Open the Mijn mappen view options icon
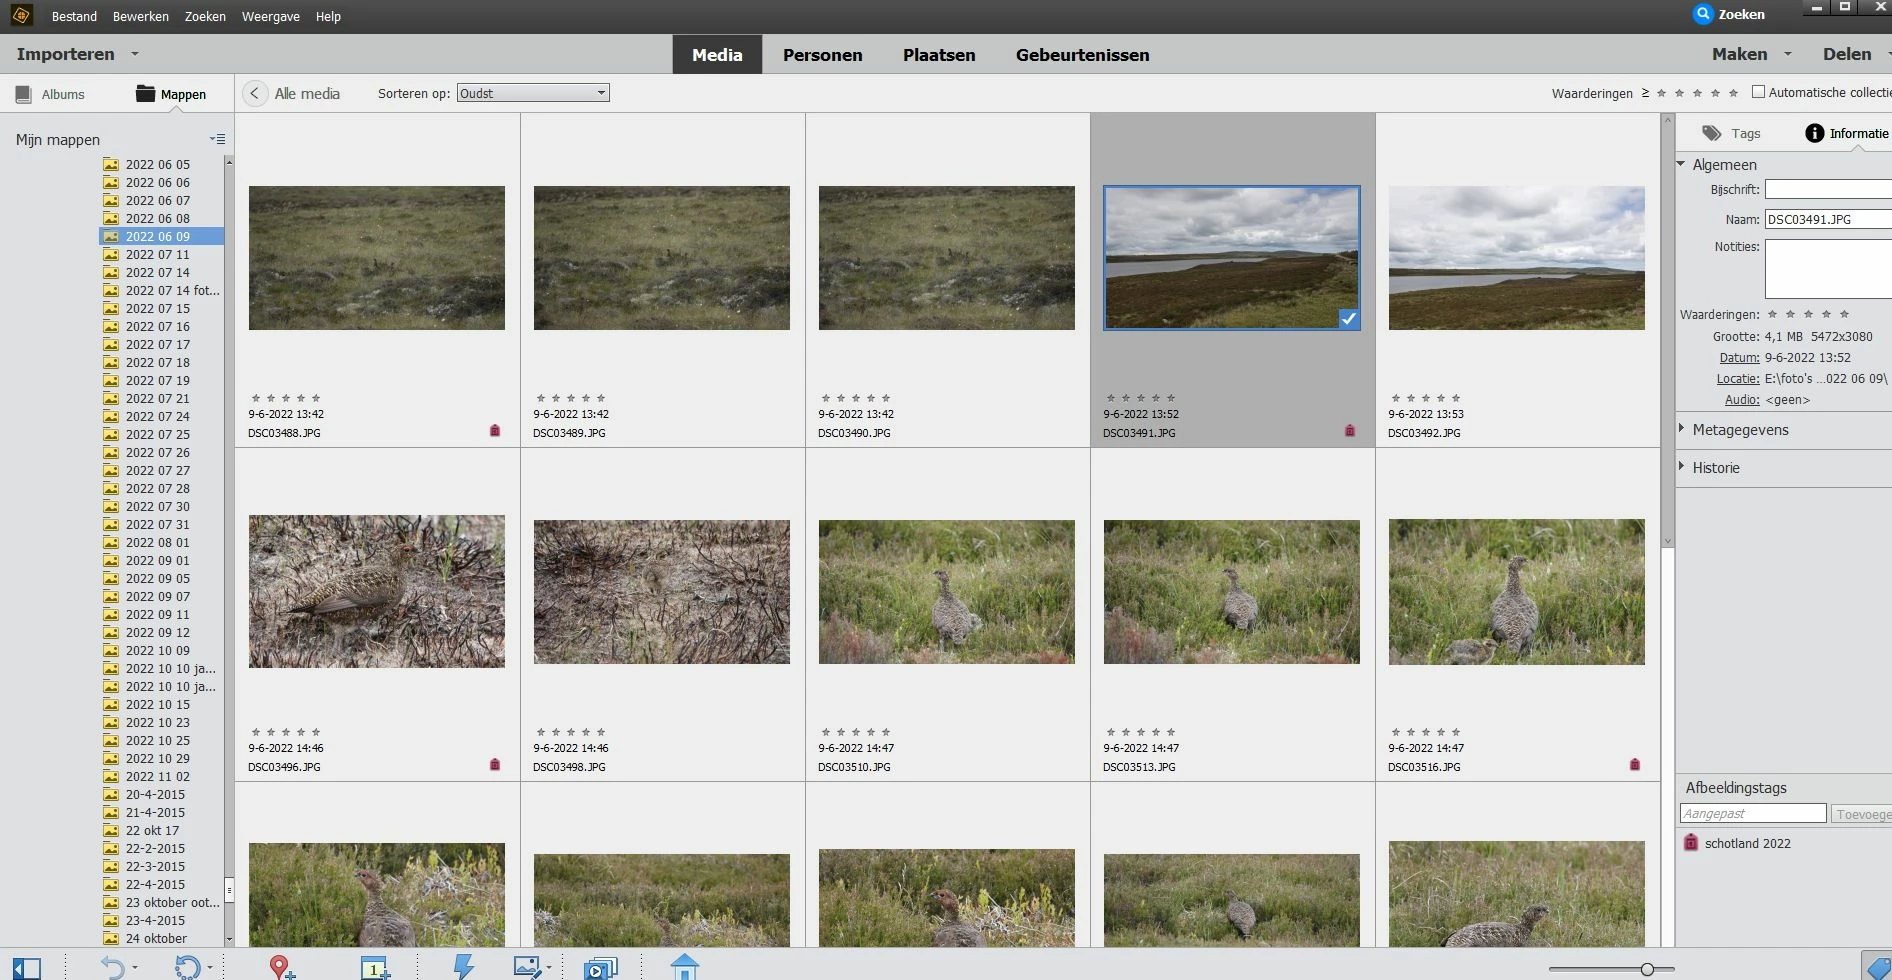The image size is (1892, 980). click(217, 139)
